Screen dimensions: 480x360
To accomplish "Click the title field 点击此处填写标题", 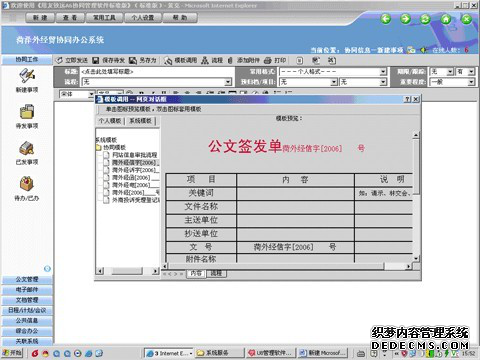I will point(157,72).
